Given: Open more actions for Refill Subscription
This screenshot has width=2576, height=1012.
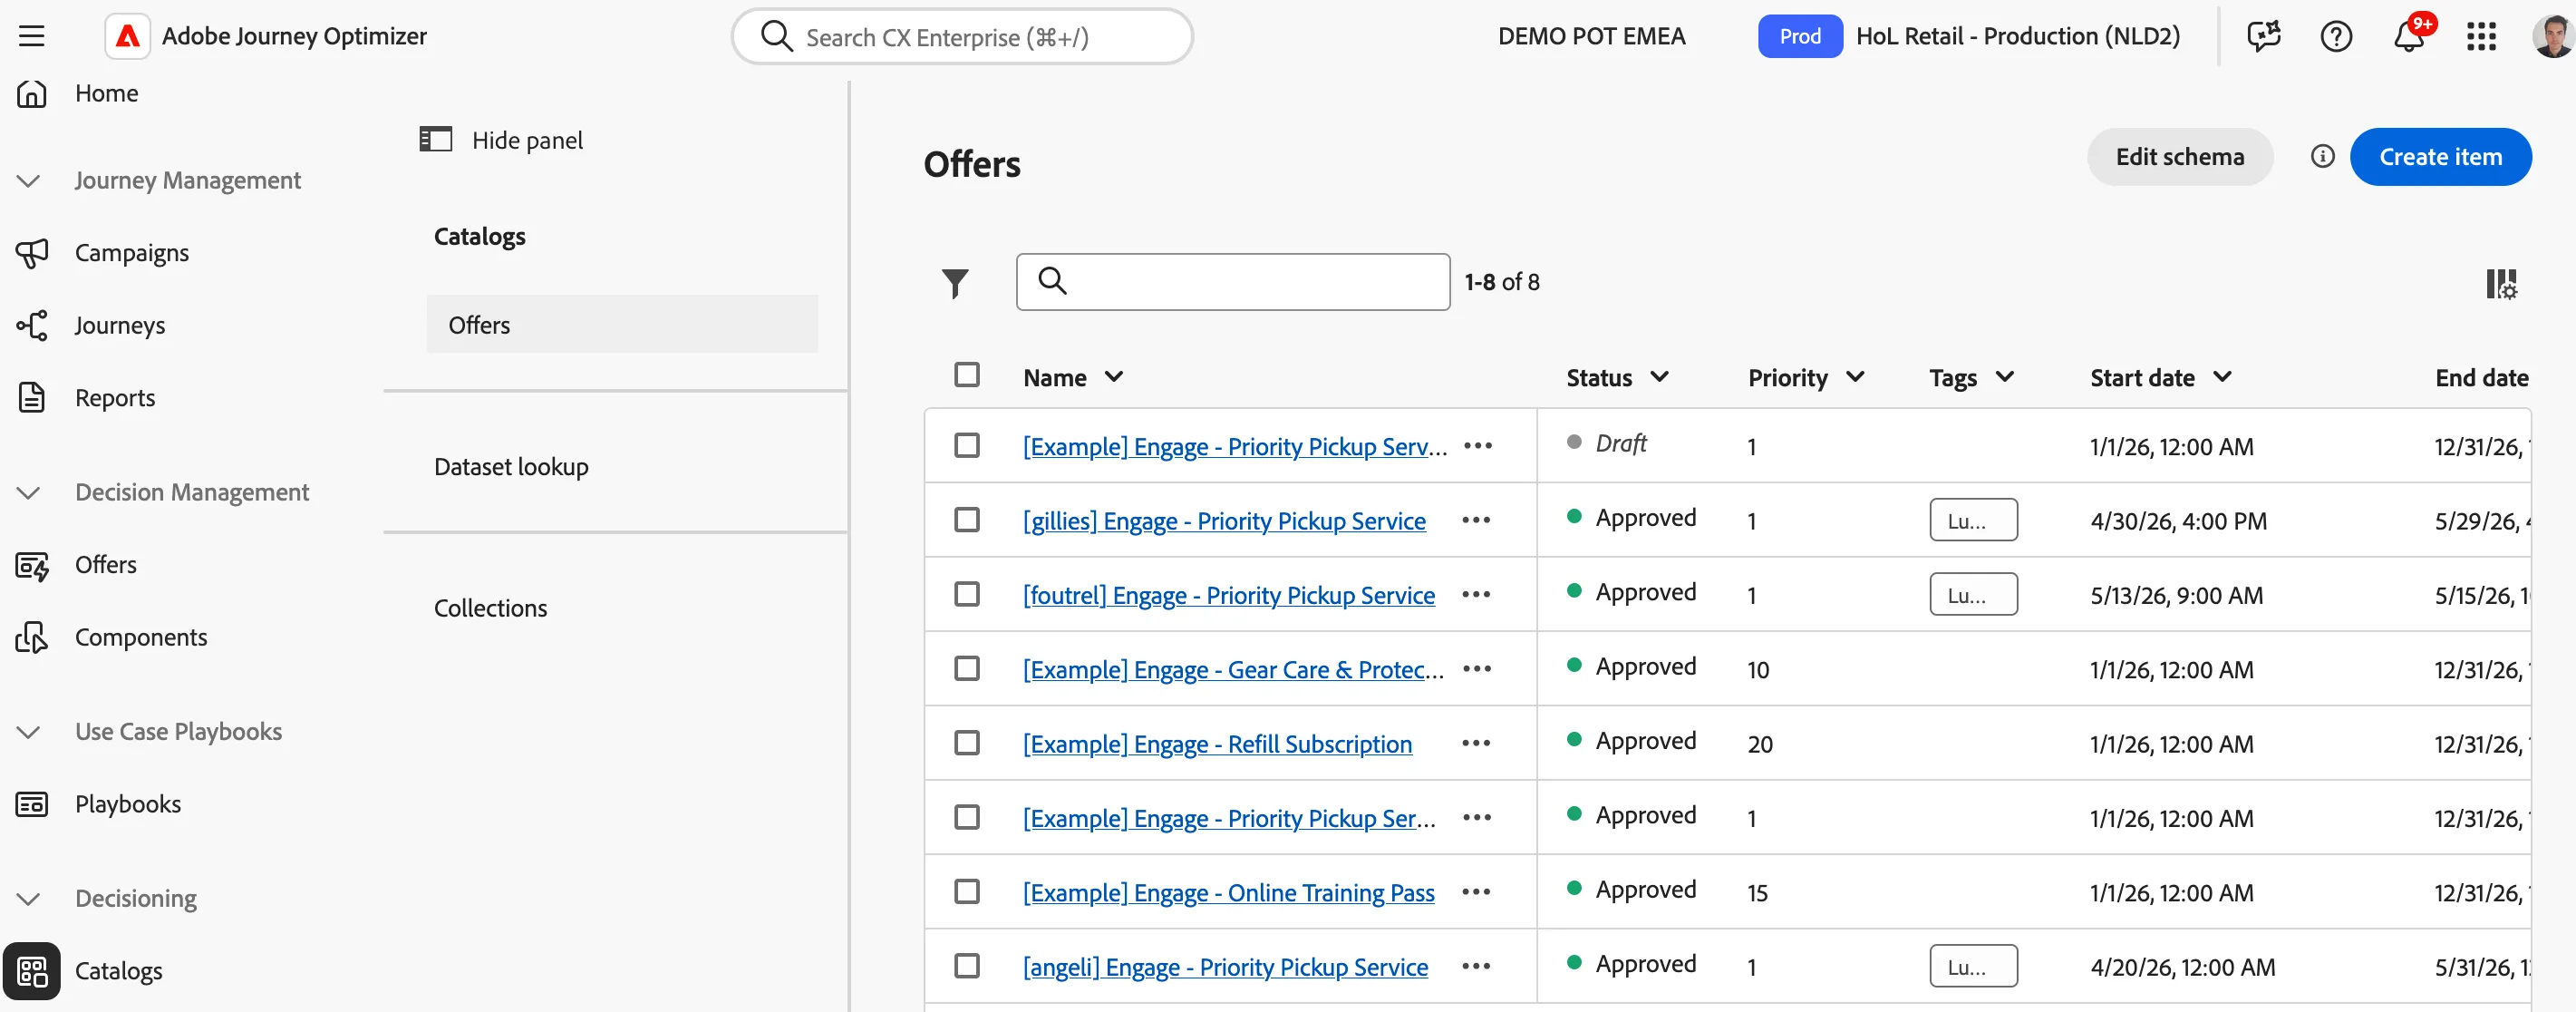Looking at the screenshot, I should coord(1476,743).
